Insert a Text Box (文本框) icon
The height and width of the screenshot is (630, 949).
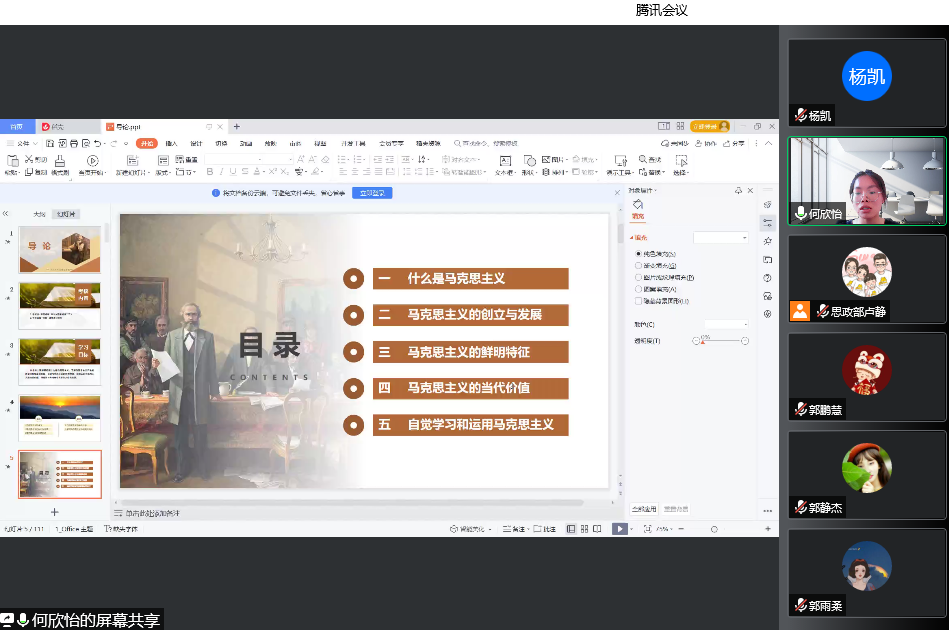click(x=505, y=160)
